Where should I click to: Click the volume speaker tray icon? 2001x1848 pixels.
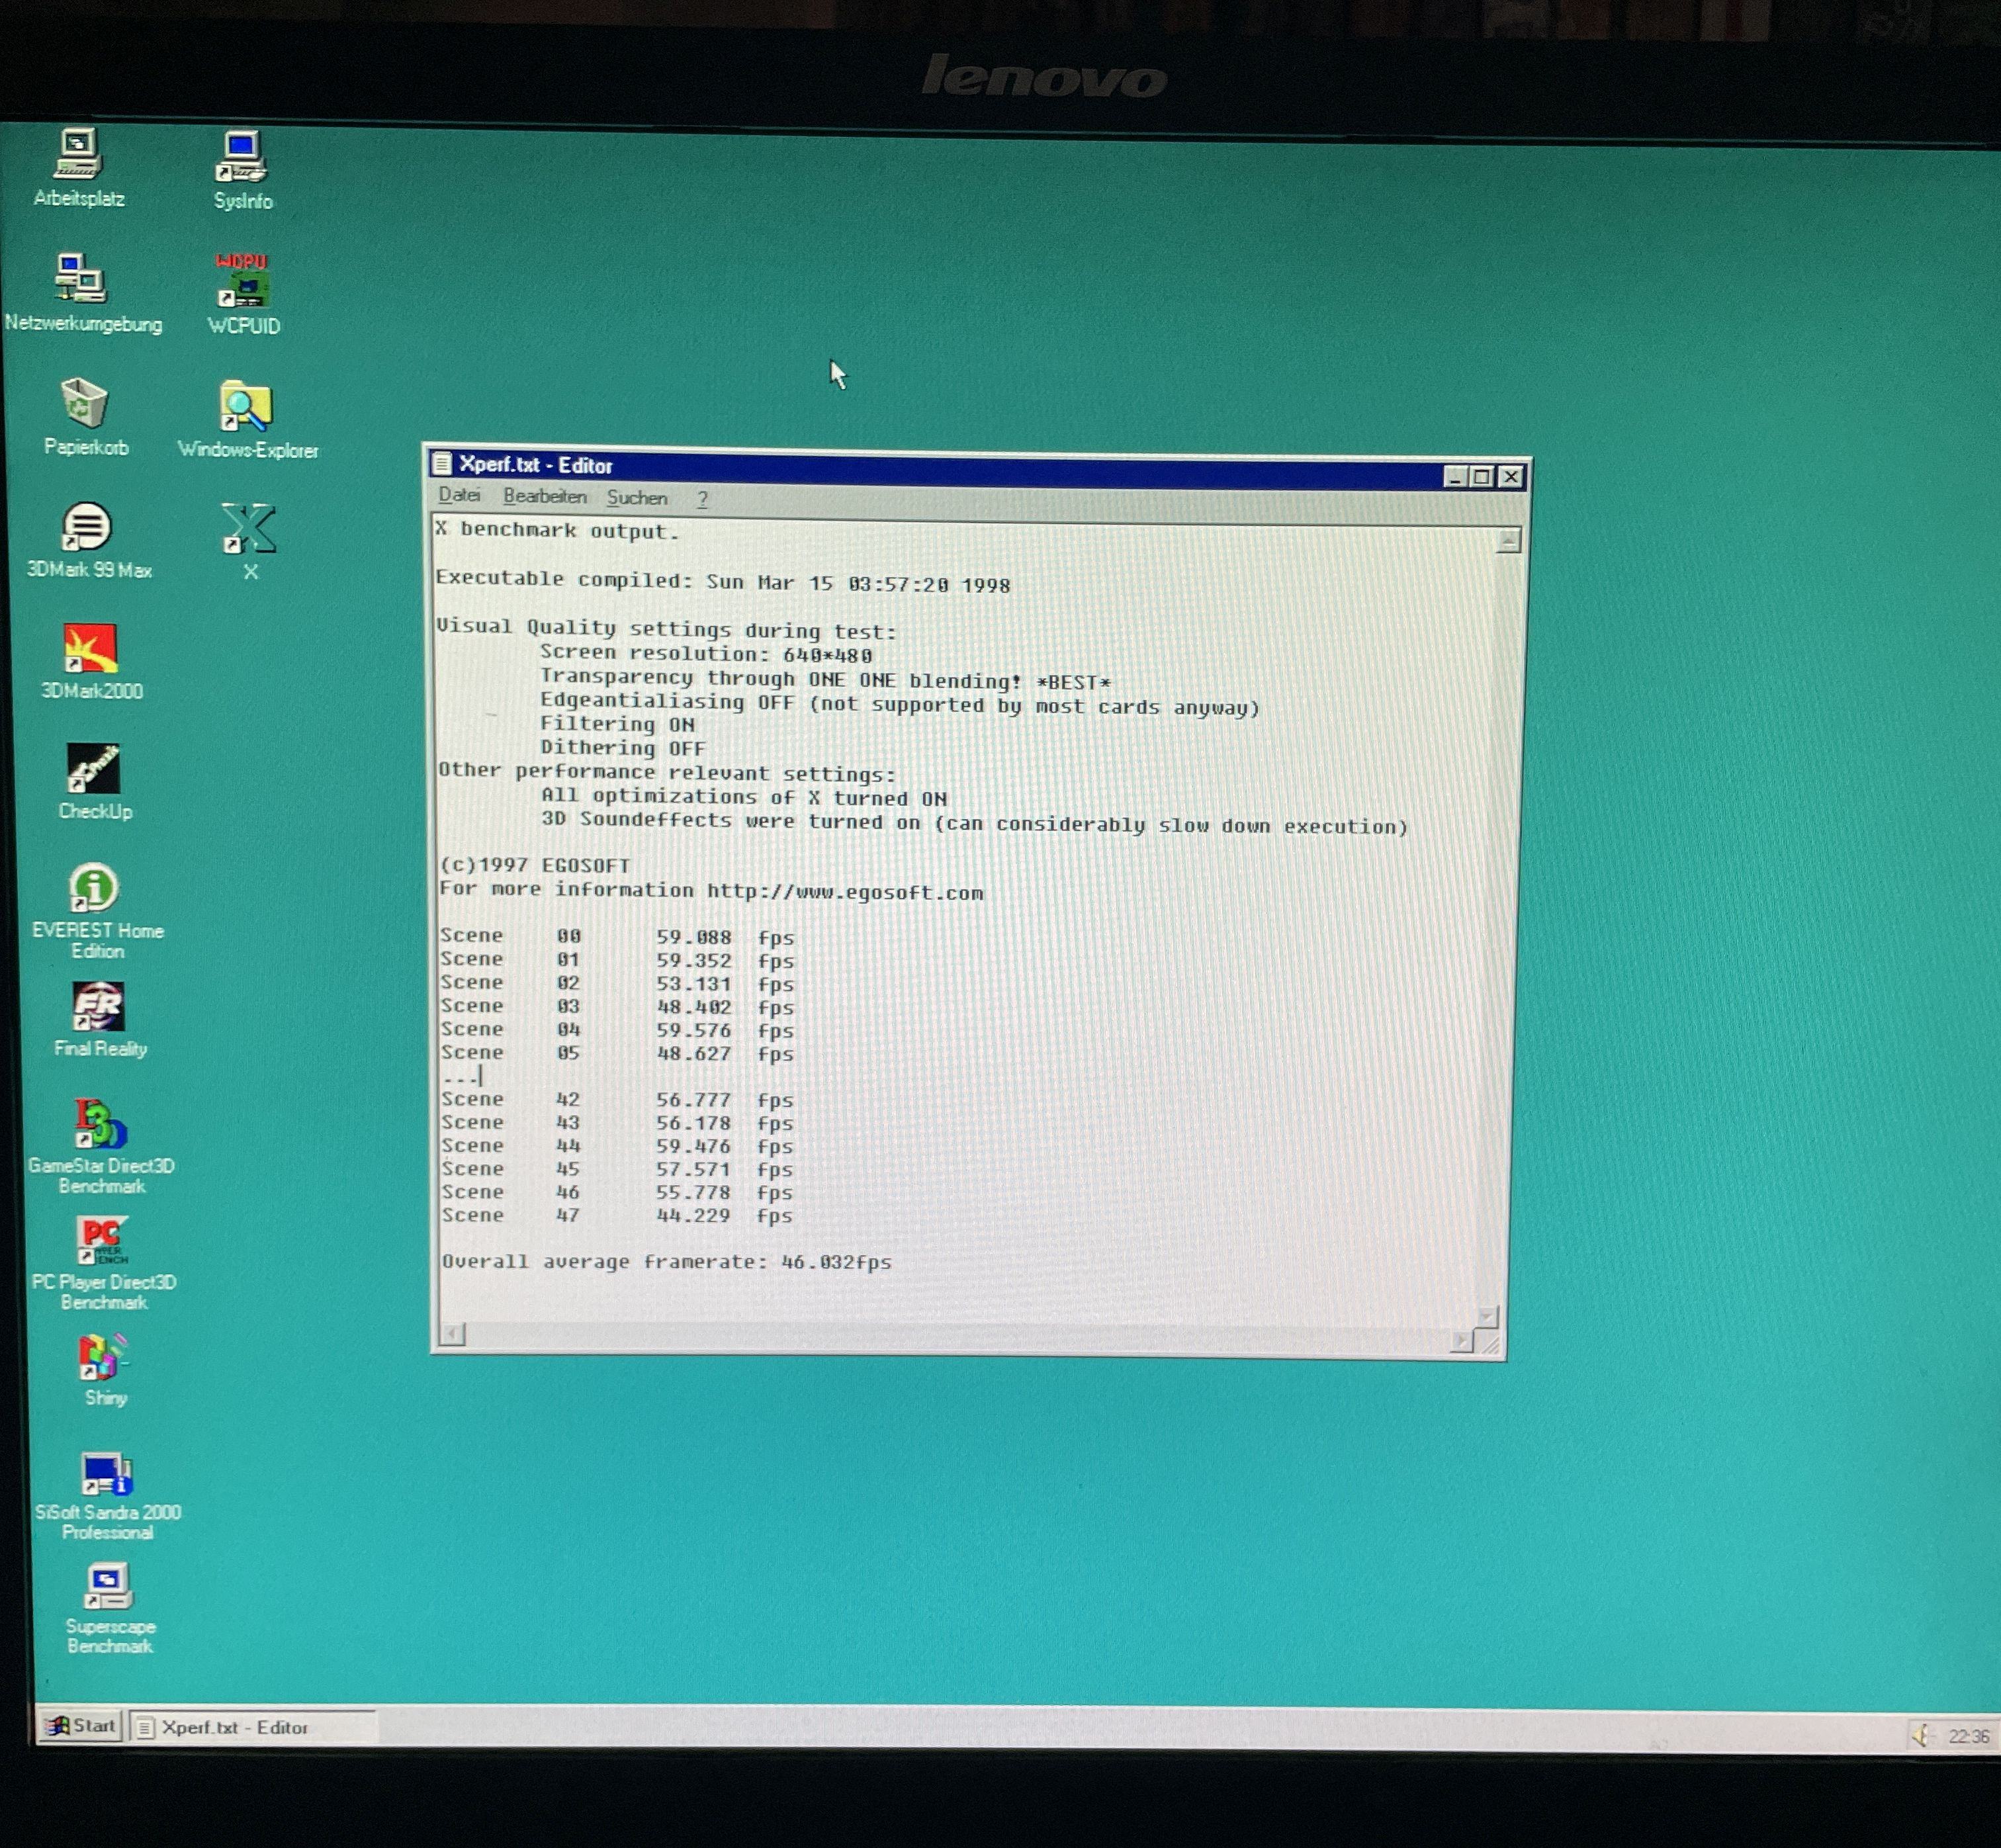click(x=1920, y=1736)
